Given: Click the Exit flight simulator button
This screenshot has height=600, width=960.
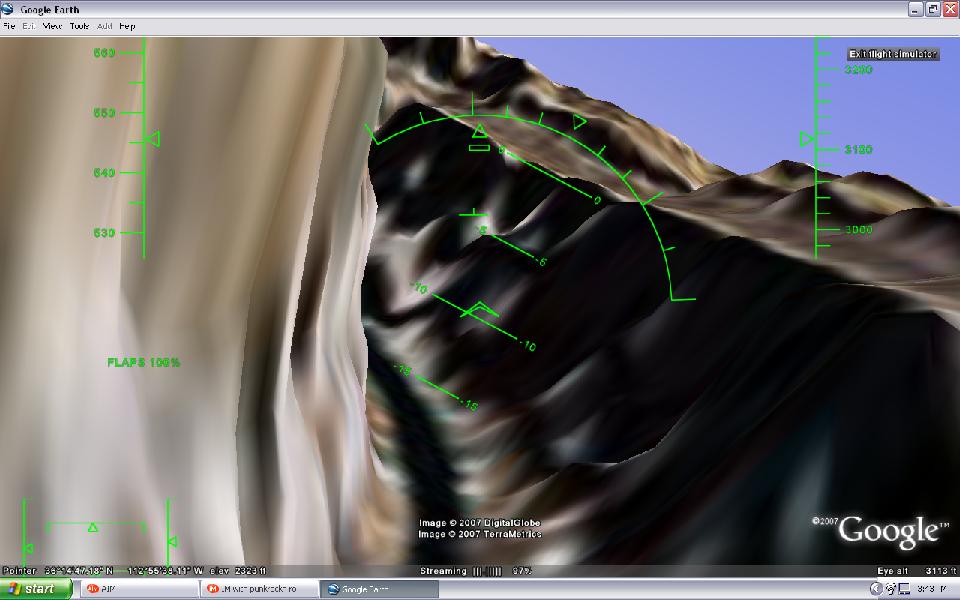Looking at the screenshot, I should click(892, 54).
